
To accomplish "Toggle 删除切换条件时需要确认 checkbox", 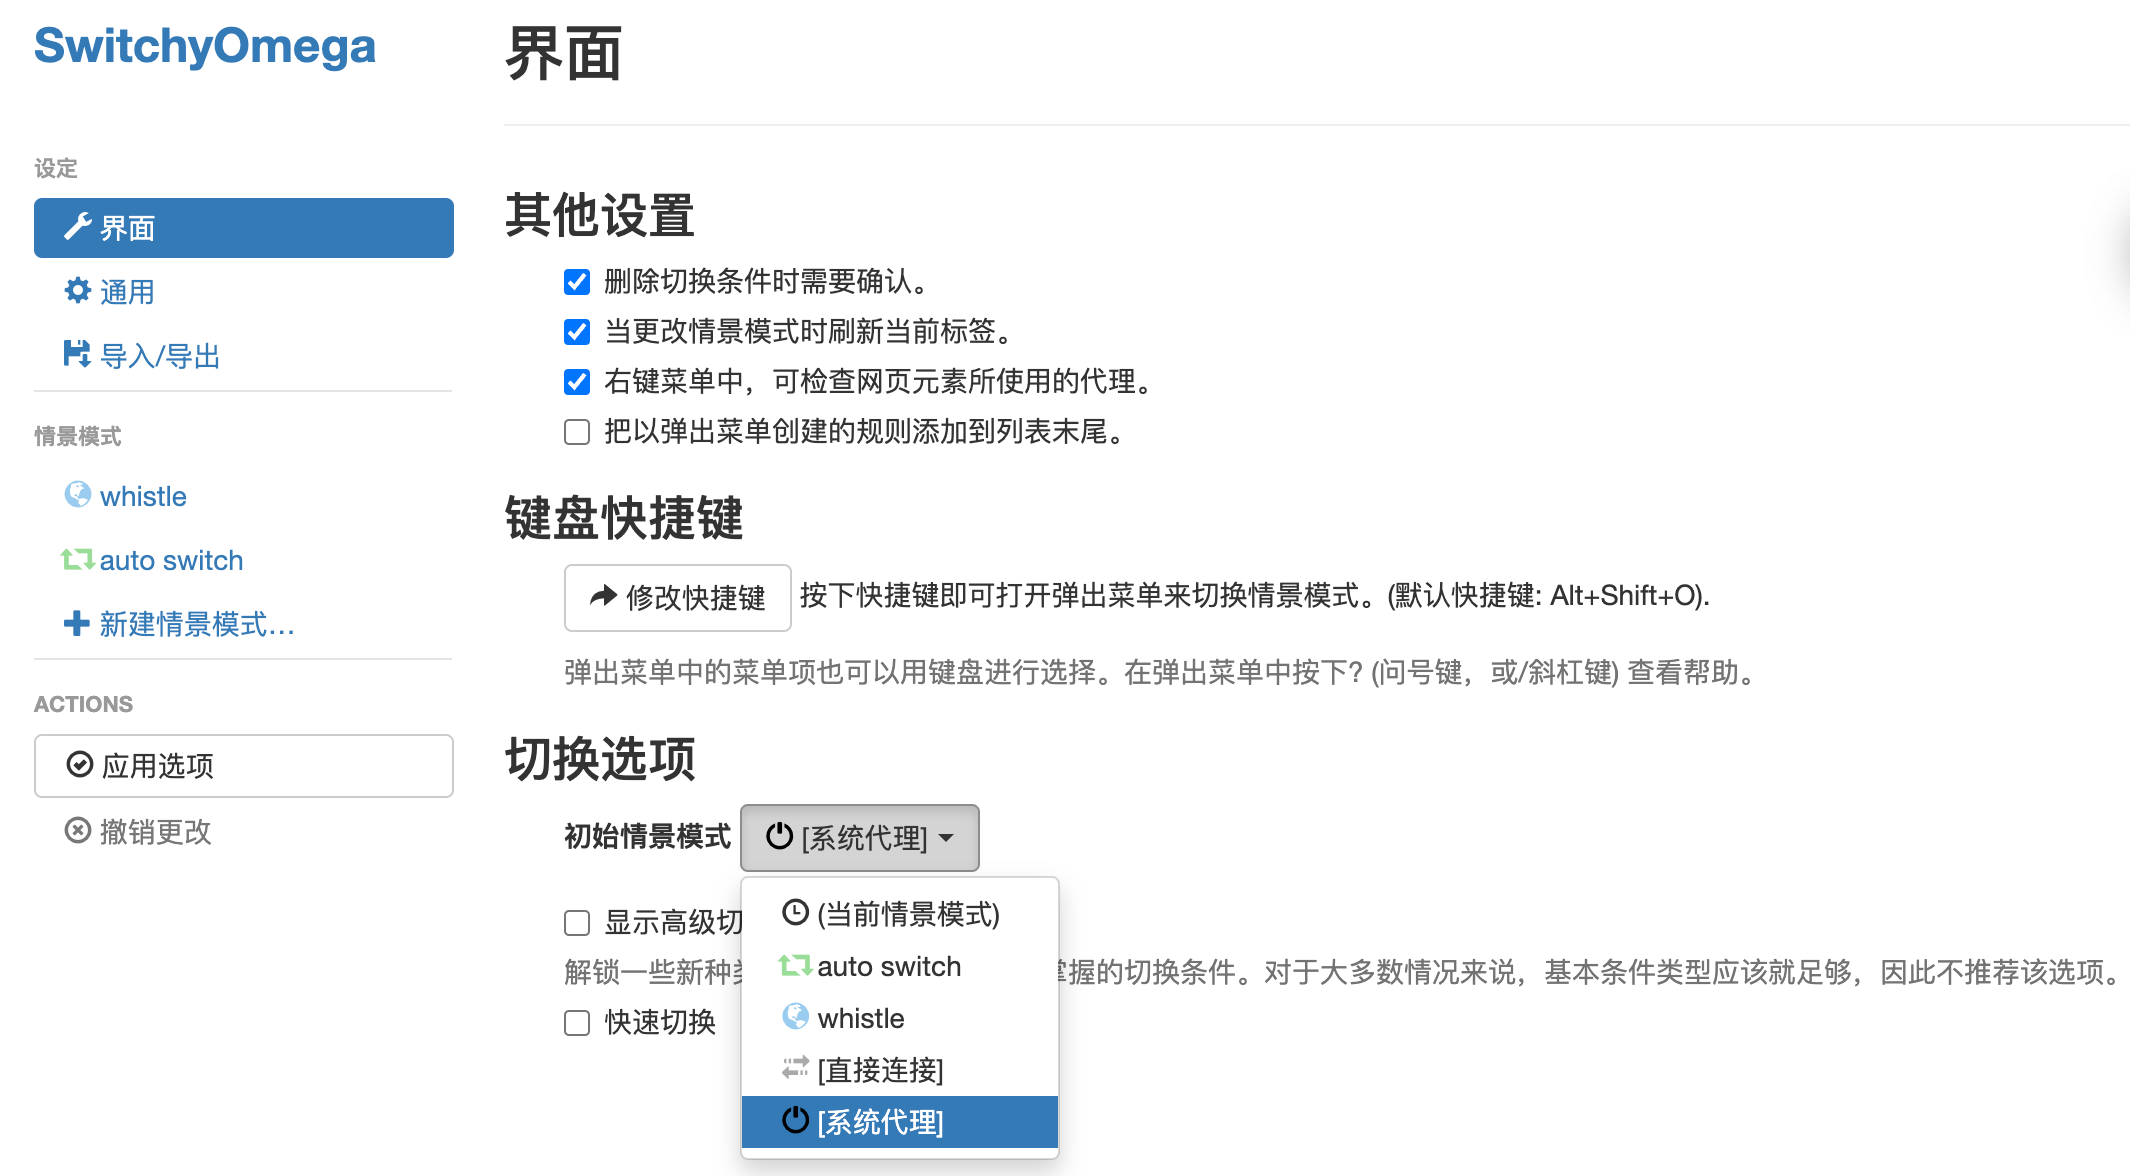I will (x=575, y=280).
